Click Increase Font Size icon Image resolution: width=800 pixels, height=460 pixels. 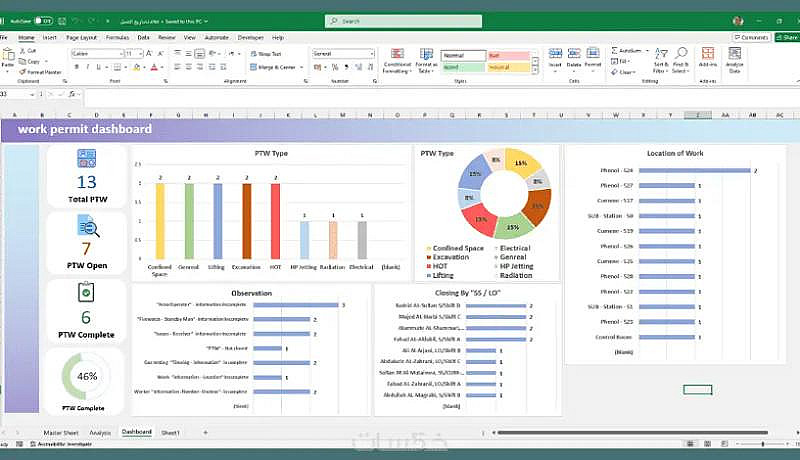[x=149, y=54]
